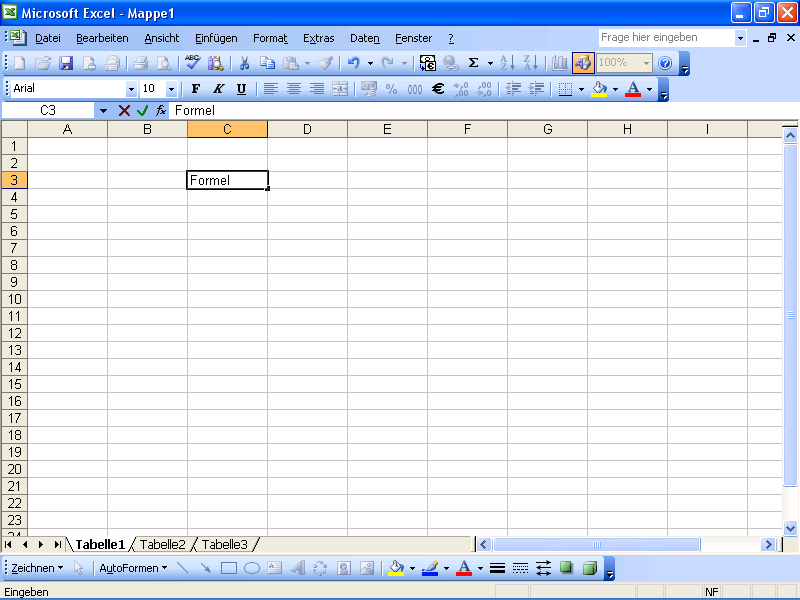Click the Undo arrow icon
This screenshot has height=600, width=800.
[x=353, y=63]
